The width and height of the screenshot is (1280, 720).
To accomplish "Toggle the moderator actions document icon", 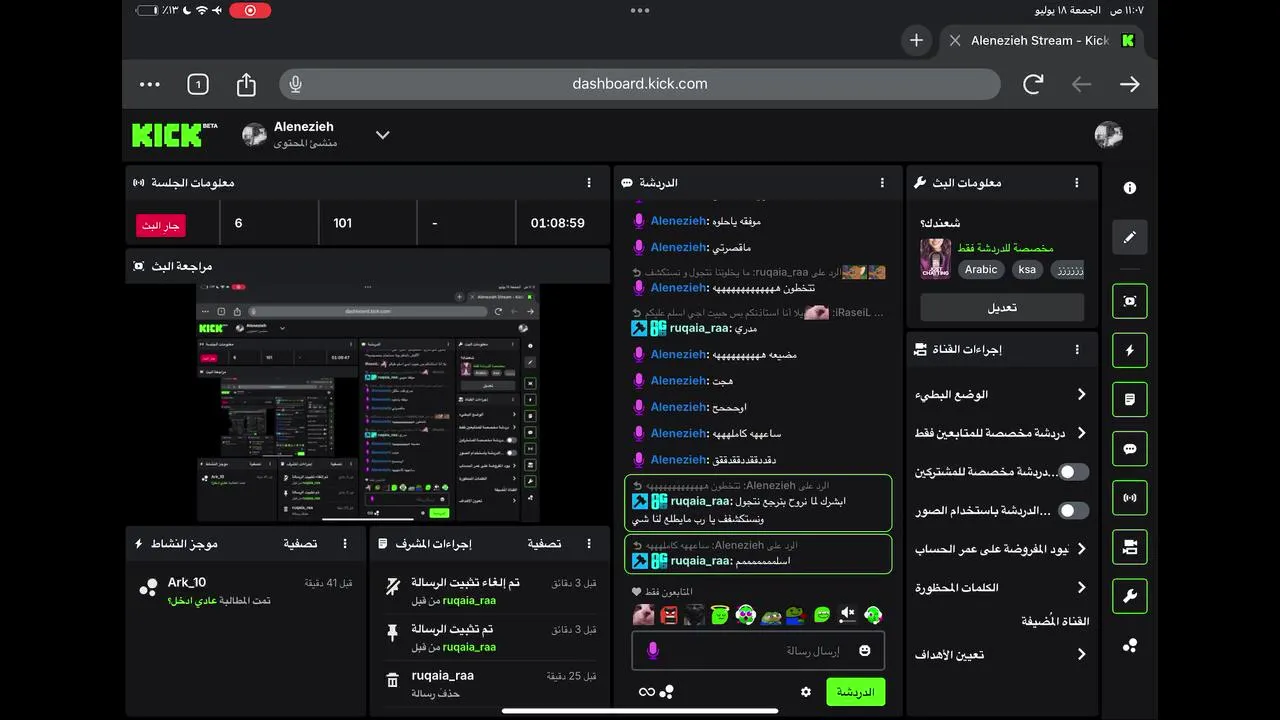I will pyautogui.click(x=1129, y=399).
